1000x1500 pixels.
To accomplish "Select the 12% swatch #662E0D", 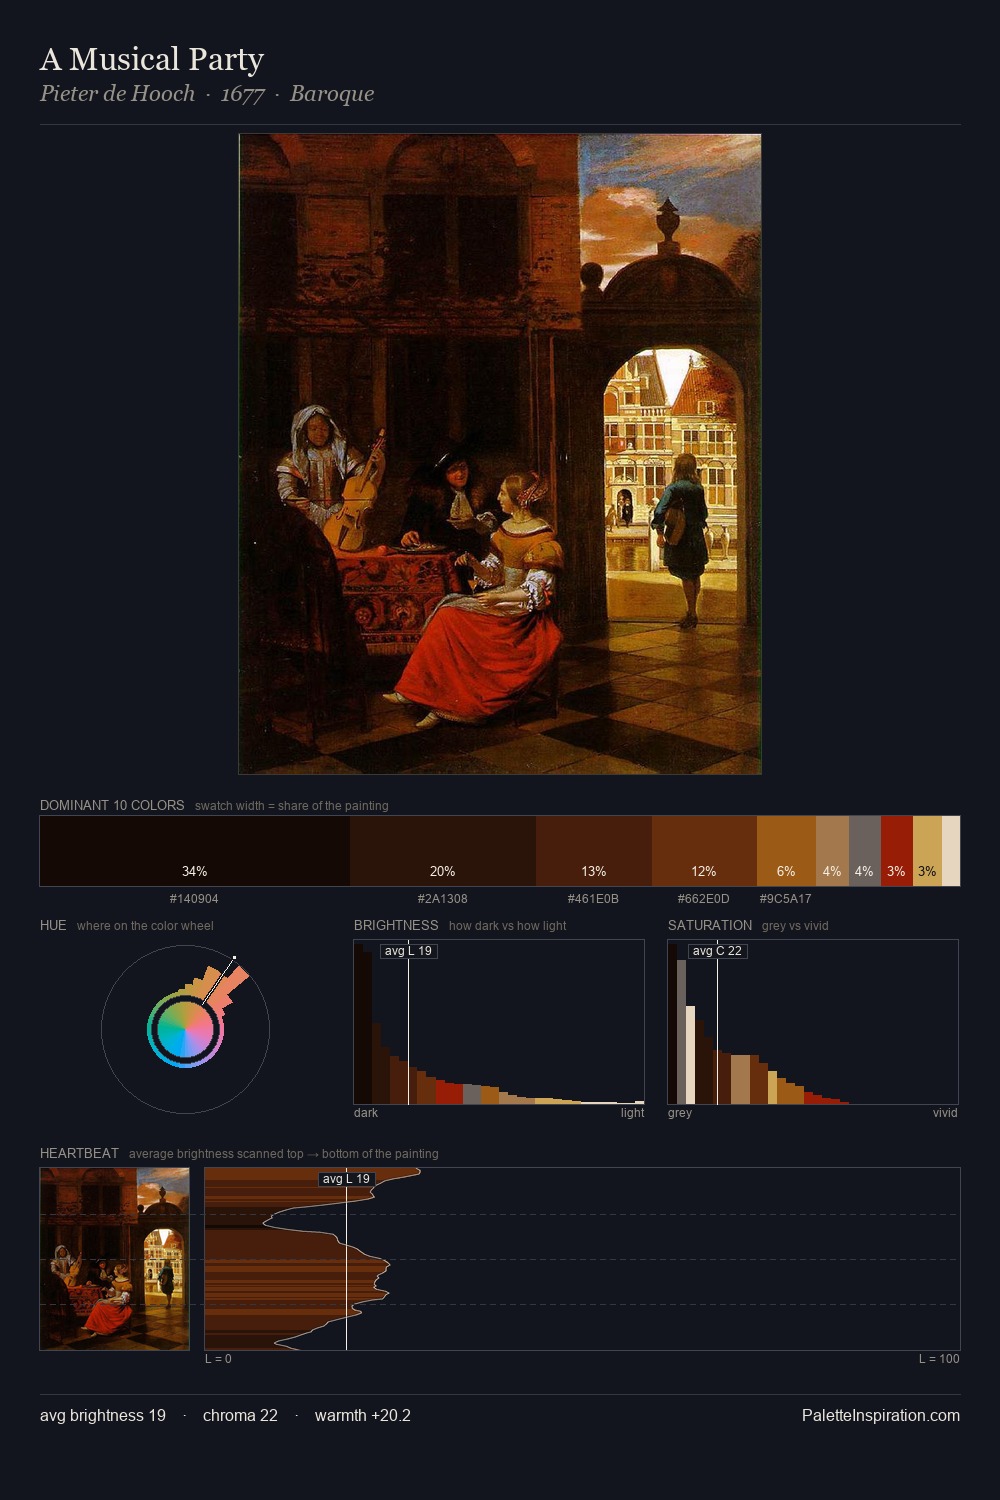I will coord(704,851).
